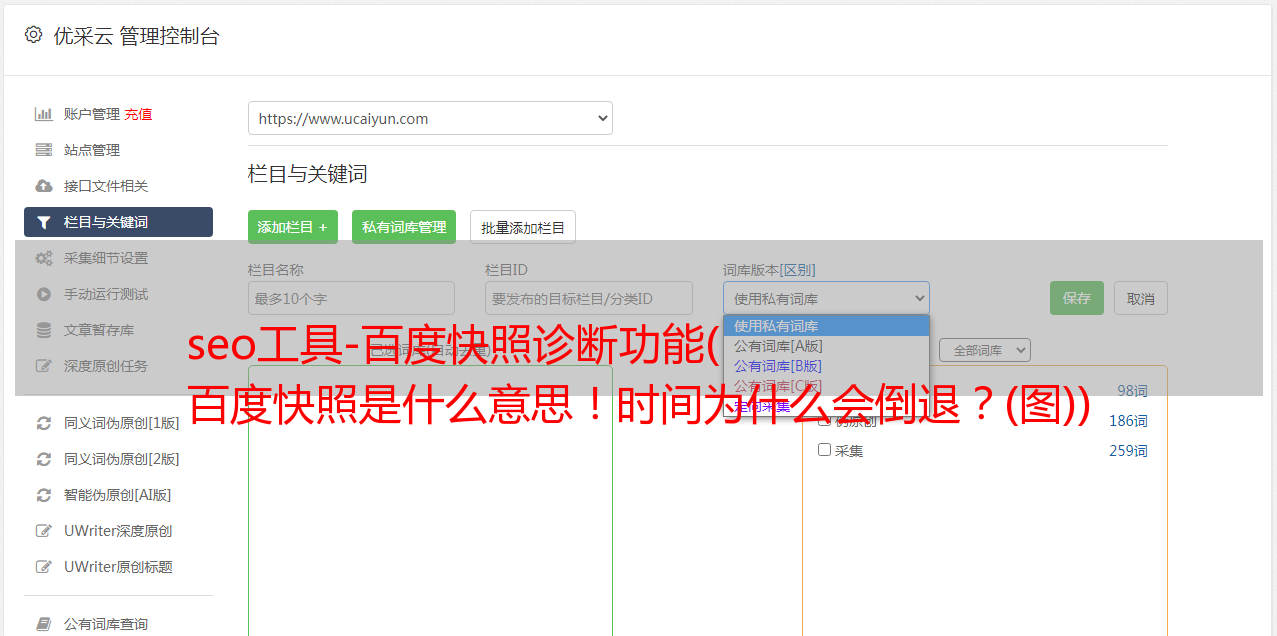Focus the 栏目ID input field
The image size is (1277, 636).
pyautogui.click(x=589, y=298)
